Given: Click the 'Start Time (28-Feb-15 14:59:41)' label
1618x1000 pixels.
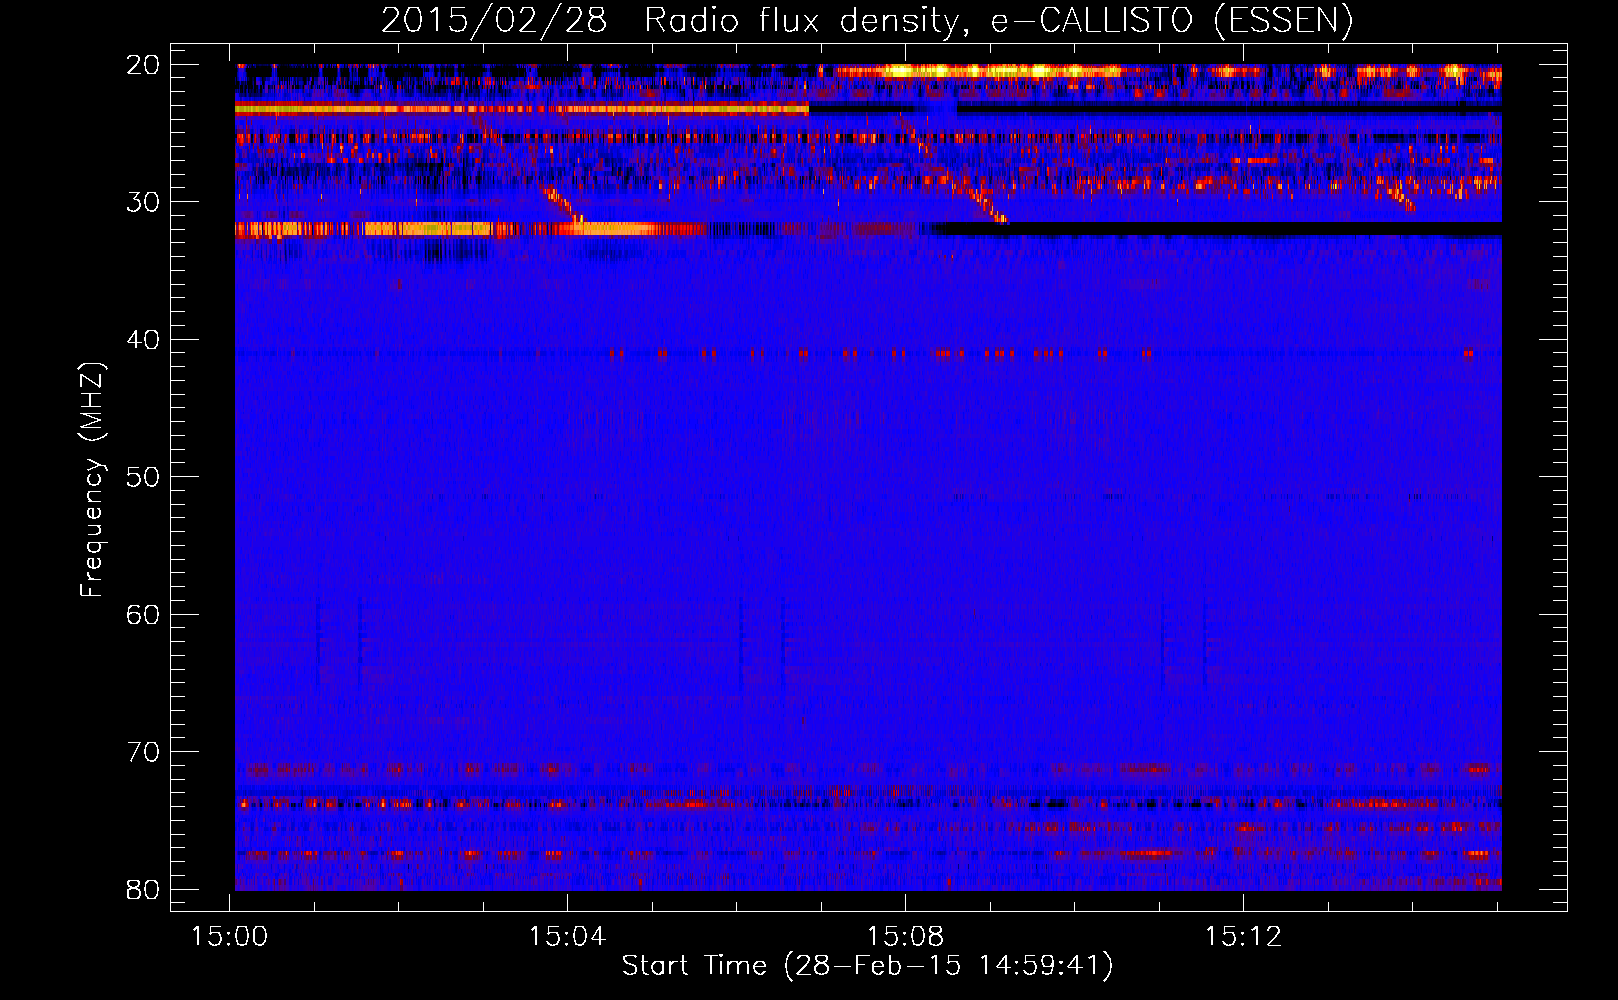Looking at the screenshot, I should pyautogui.click(x=867, y=966).
